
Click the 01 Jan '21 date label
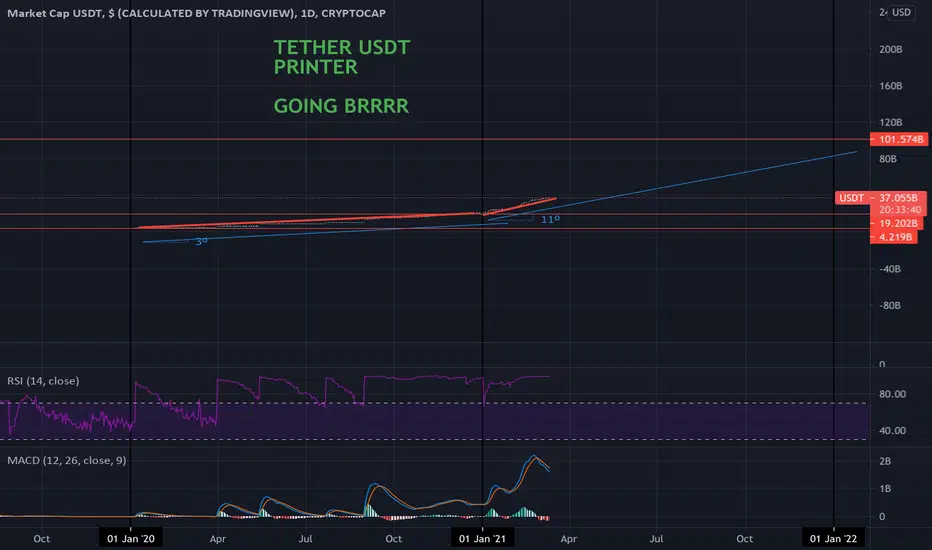482,539
